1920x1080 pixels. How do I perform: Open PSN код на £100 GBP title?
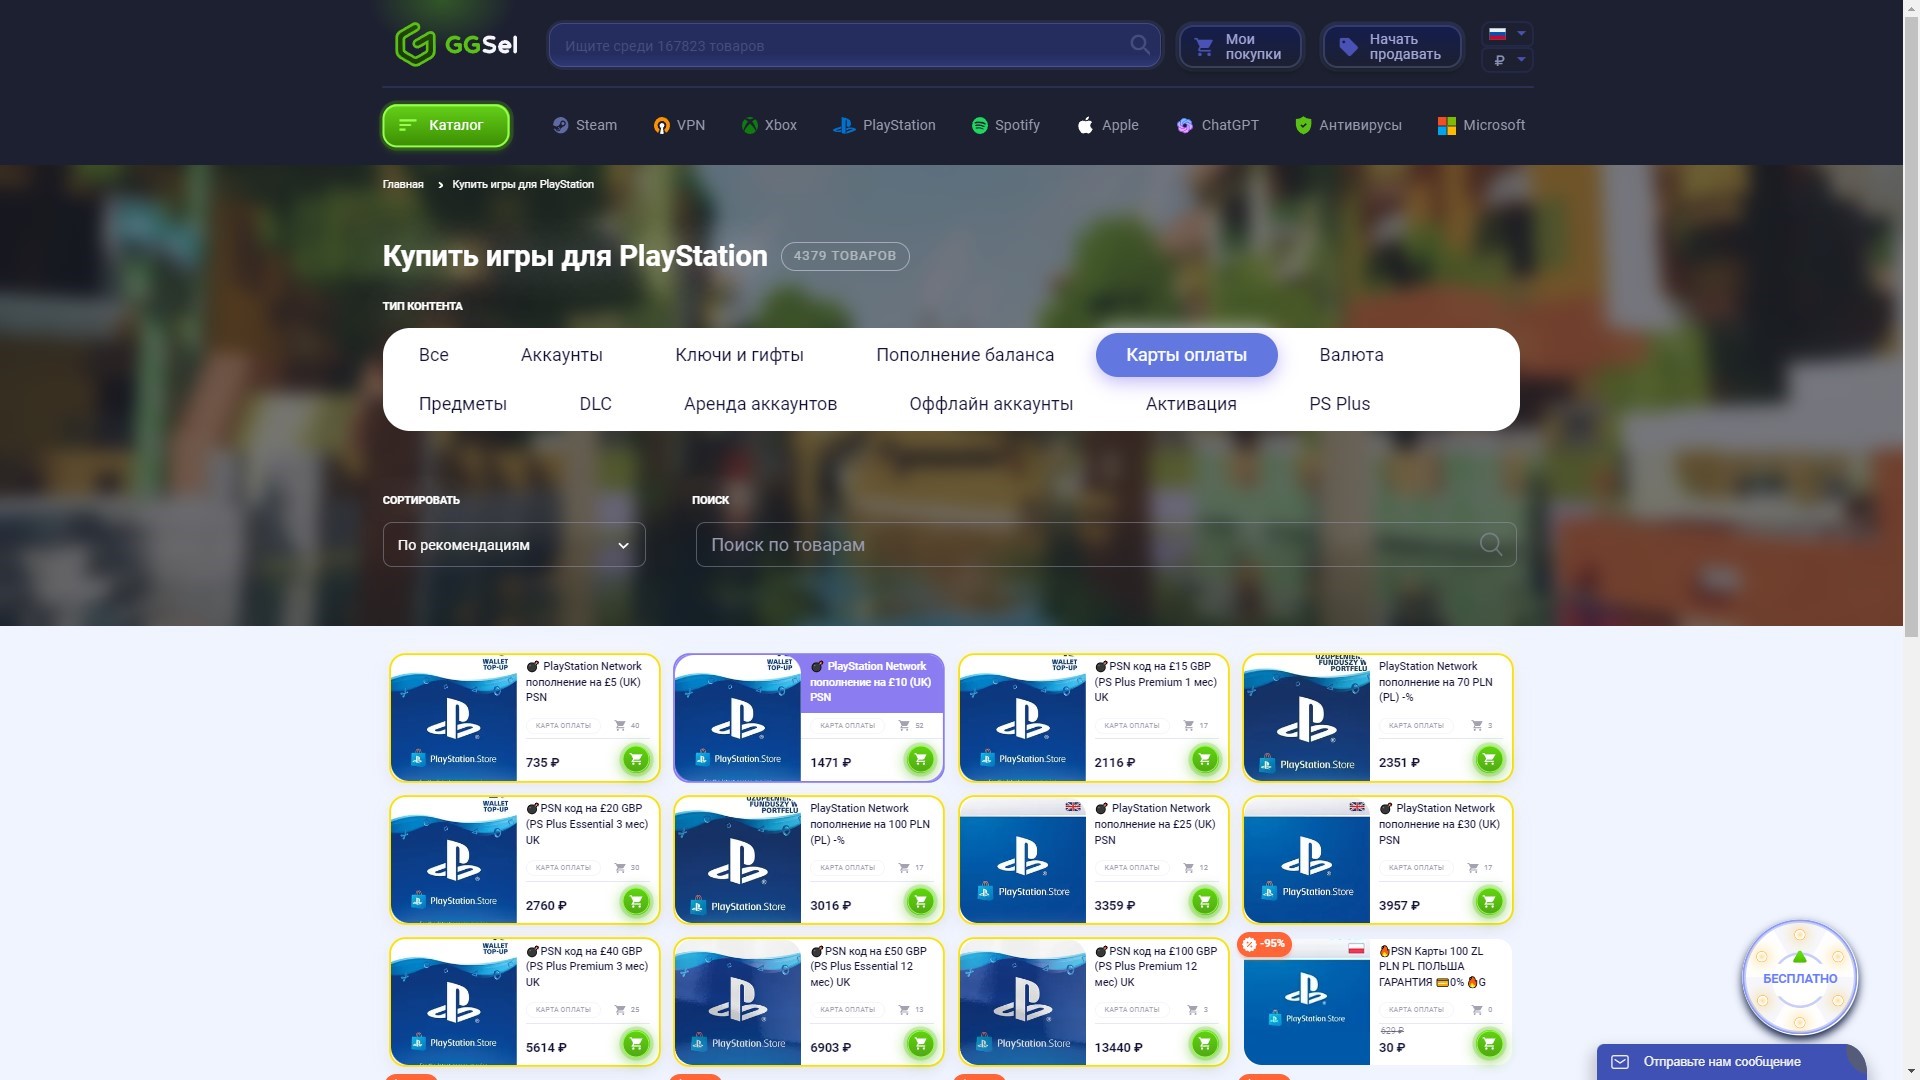[x=1156, y=966]
